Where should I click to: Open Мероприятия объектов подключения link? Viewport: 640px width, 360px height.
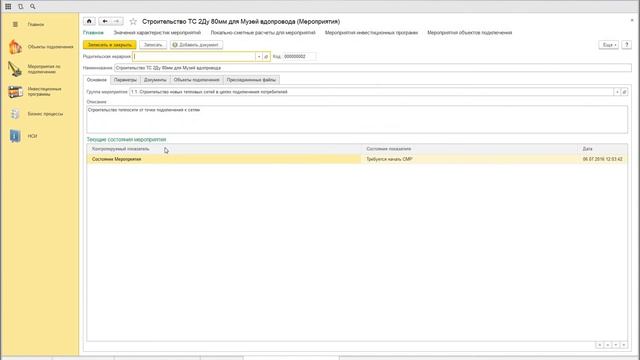pos(469,33)
